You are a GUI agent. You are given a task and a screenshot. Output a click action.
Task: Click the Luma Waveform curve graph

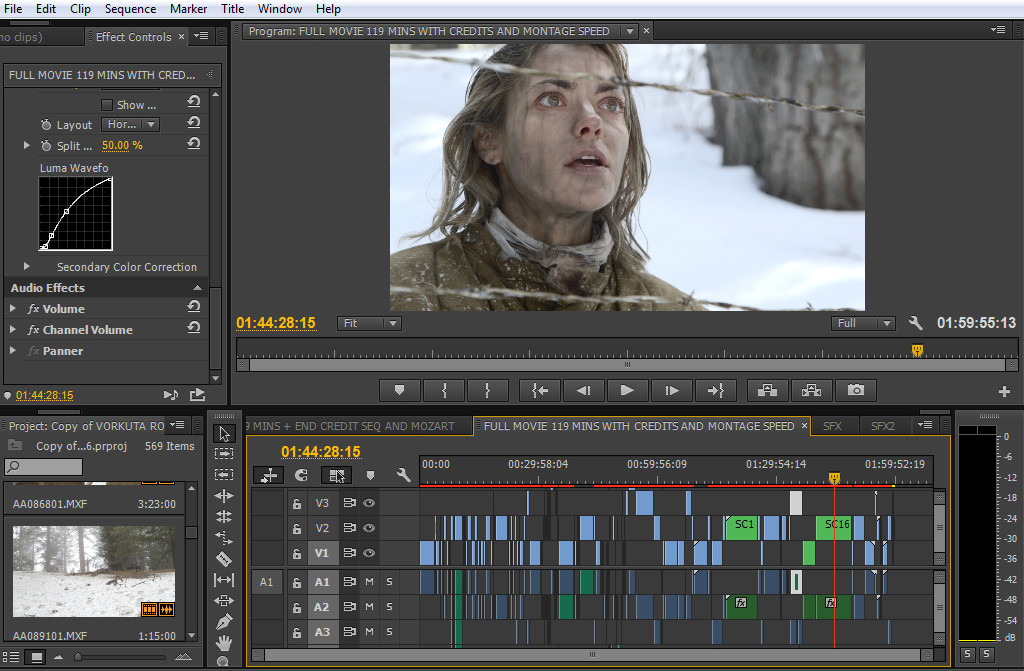pos(76,214)
